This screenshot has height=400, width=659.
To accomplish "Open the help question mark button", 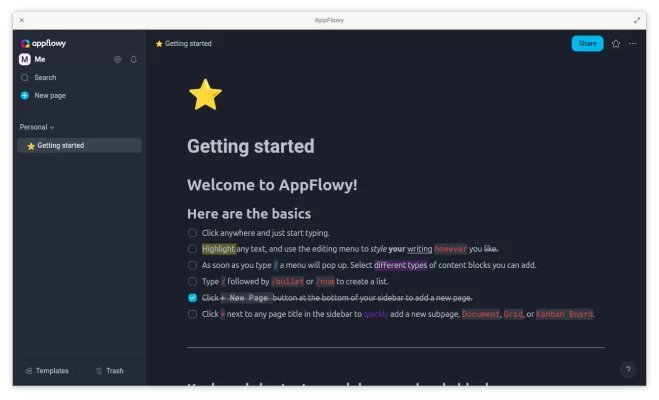I will 628,369.
